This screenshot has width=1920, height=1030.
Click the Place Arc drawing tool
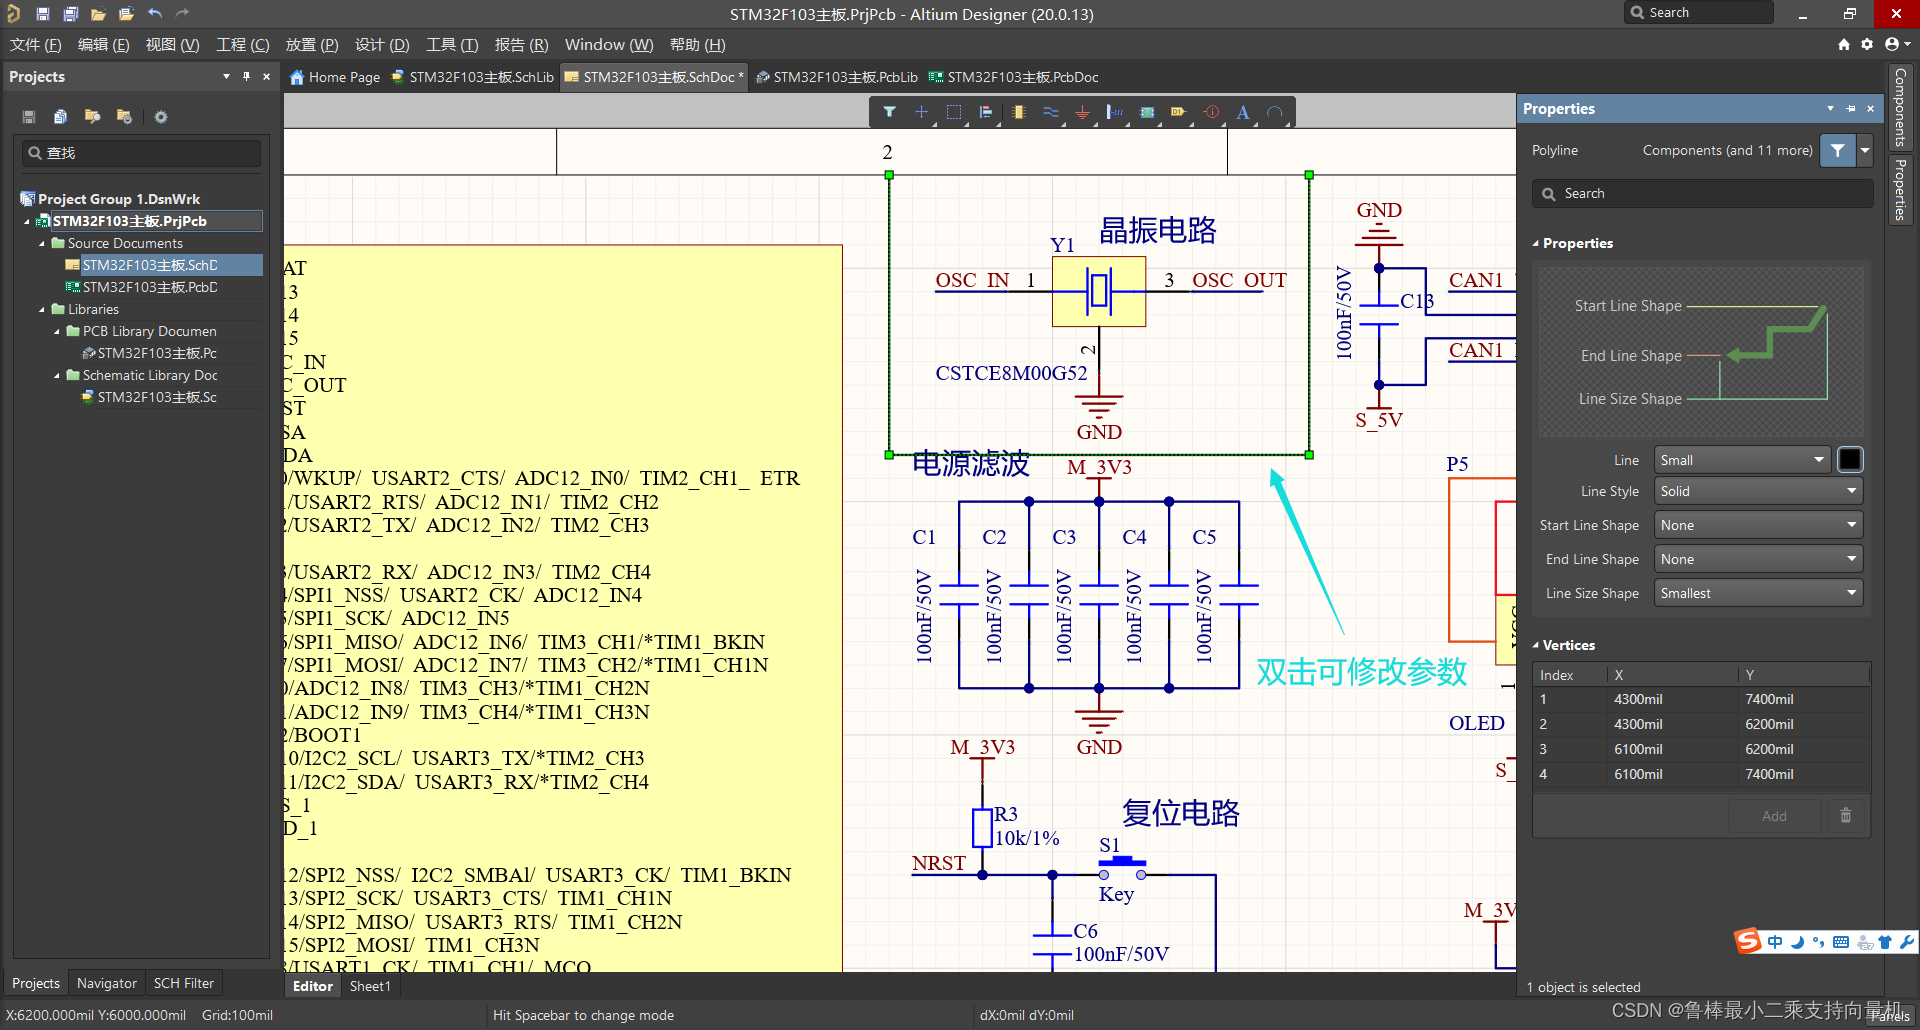1274,112
